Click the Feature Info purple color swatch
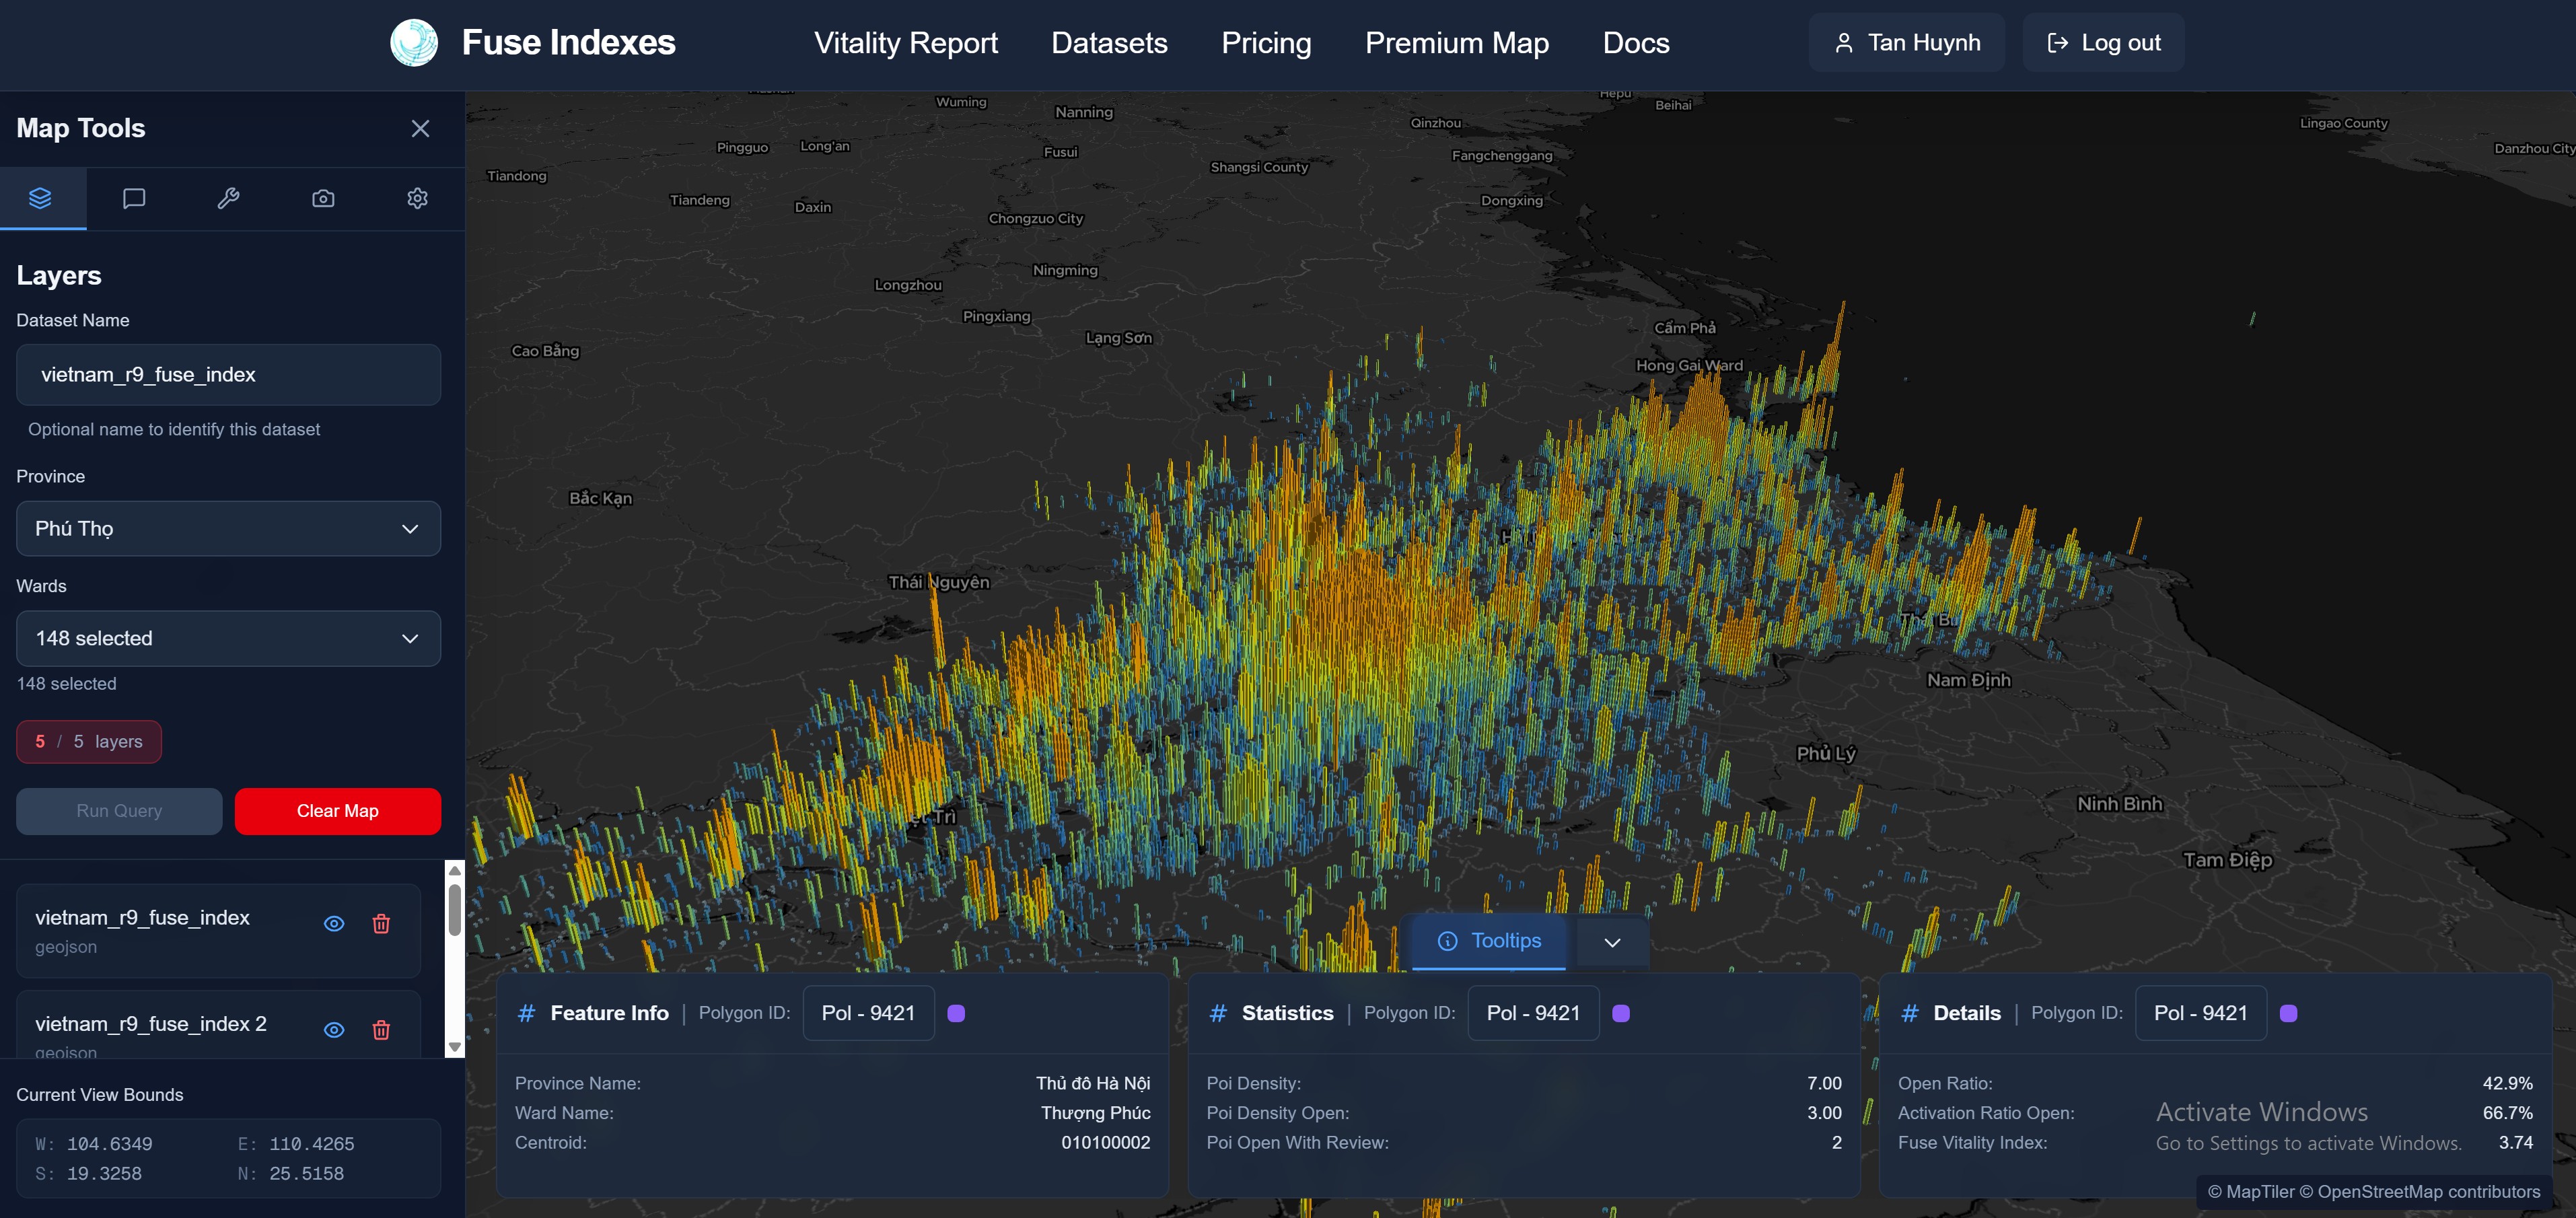The image size is (2576, 1218). click(x=956, y=1013)
